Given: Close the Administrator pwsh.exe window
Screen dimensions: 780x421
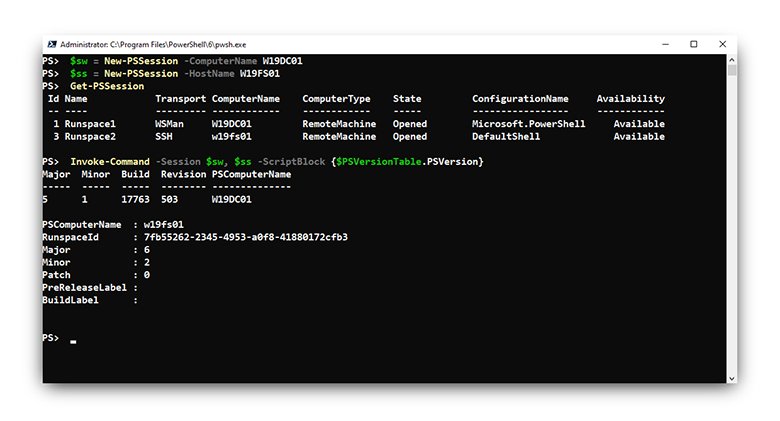Looking at the screenshot, I should (x=722, y=45).
